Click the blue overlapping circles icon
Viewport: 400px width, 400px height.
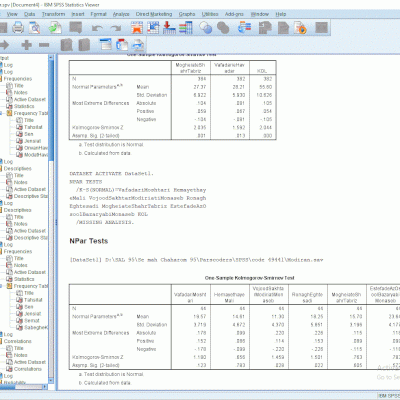pyautogui.click(x=206, y=28)
